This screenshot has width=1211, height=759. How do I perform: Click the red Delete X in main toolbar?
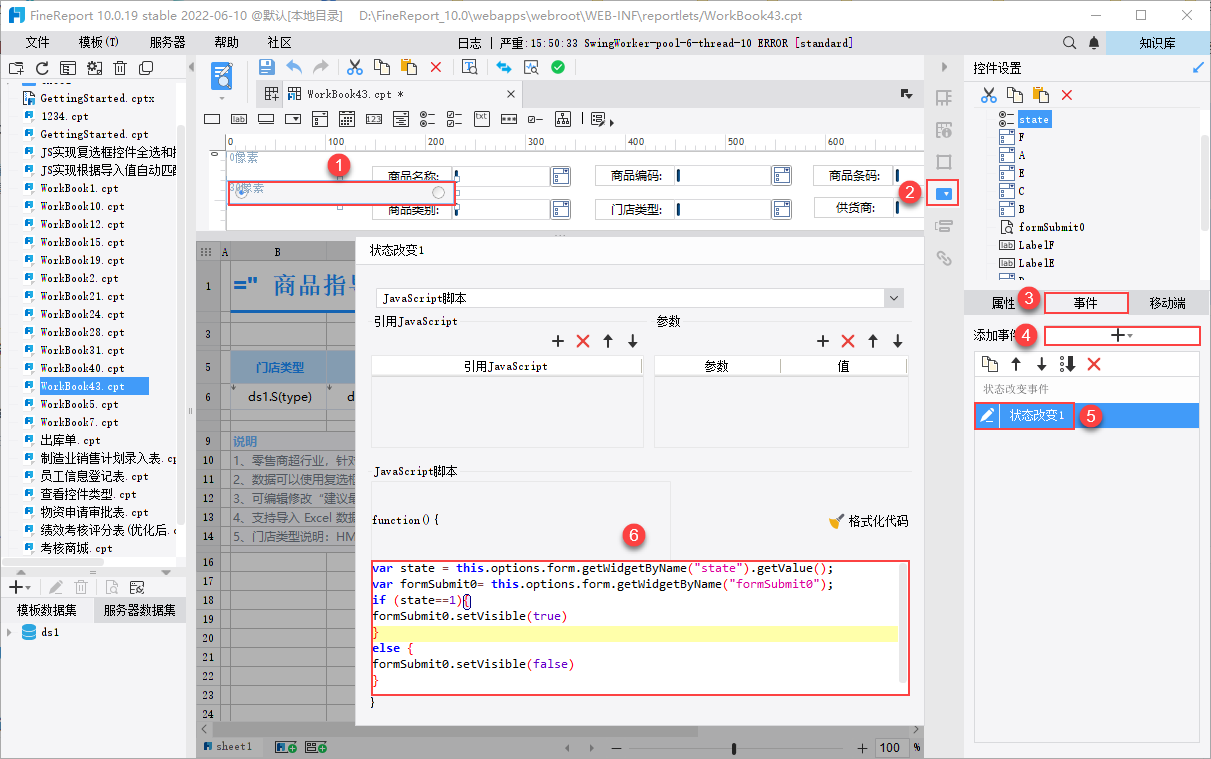436,67
